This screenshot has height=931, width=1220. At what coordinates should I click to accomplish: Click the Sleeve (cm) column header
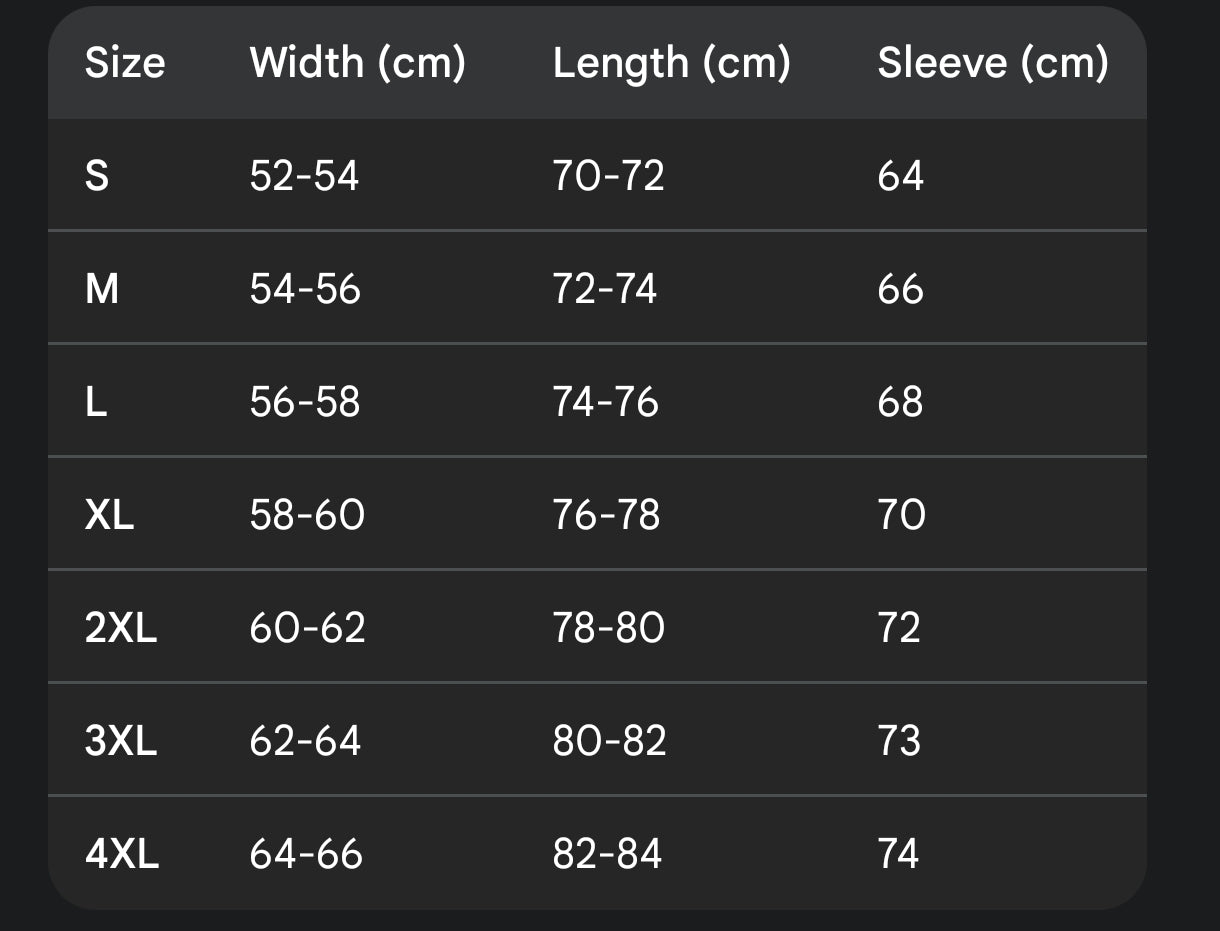(993, 63)
